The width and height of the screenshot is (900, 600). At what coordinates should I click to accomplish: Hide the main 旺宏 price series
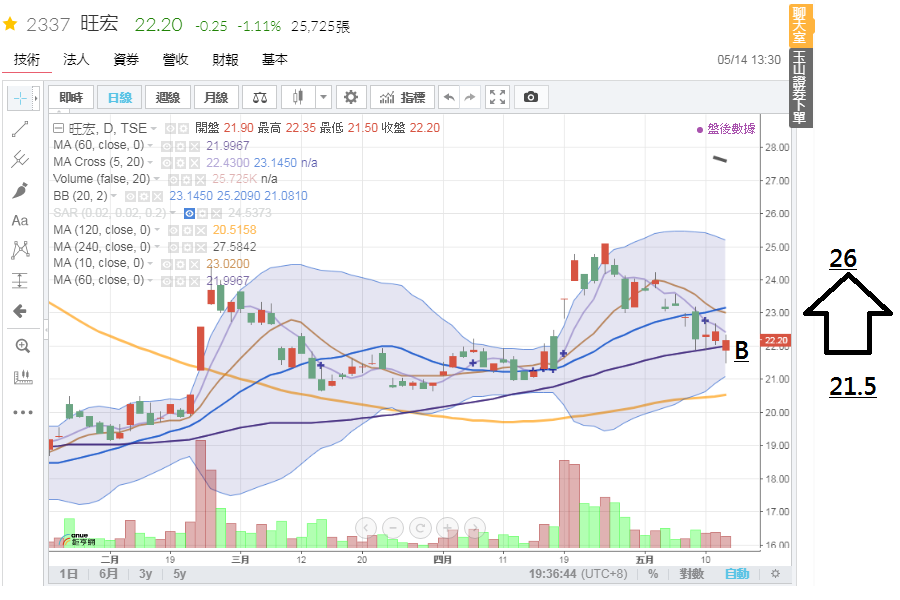170,128
